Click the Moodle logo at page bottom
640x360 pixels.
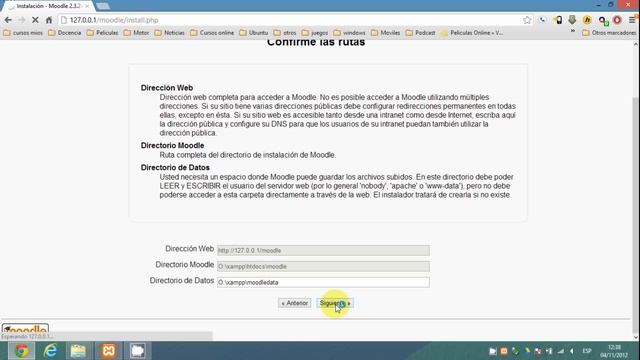[25, 329]
